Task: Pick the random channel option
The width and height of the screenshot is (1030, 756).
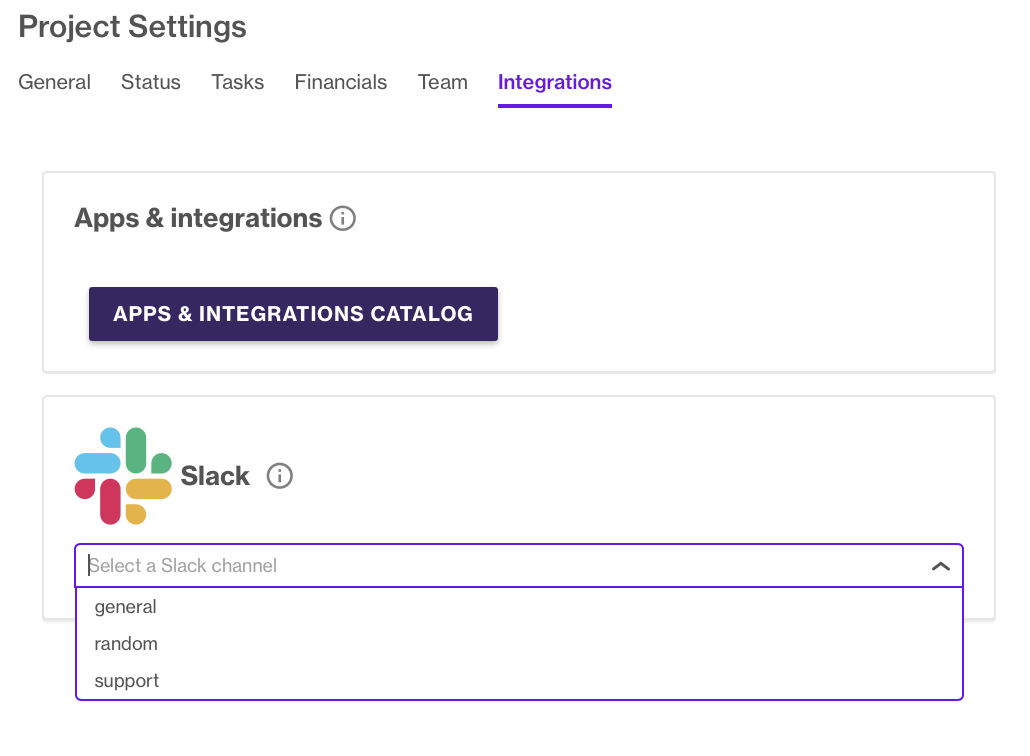Action: click(519, 644)
